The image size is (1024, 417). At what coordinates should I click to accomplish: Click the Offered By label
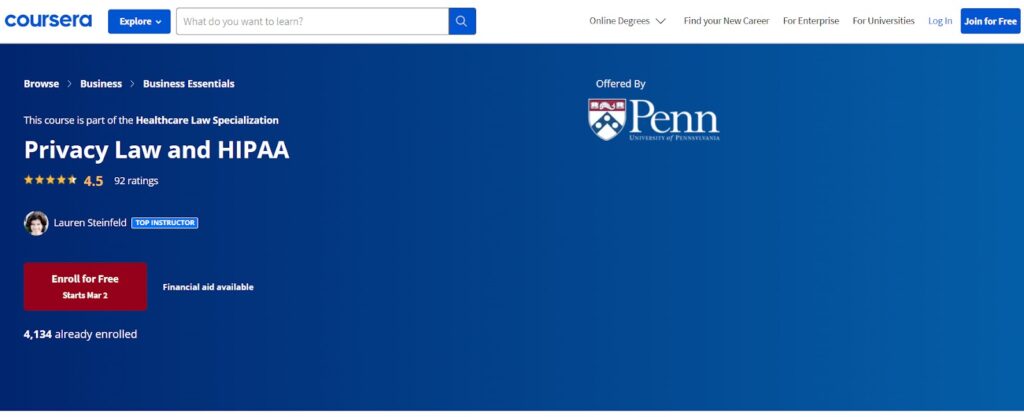[620, 84]
